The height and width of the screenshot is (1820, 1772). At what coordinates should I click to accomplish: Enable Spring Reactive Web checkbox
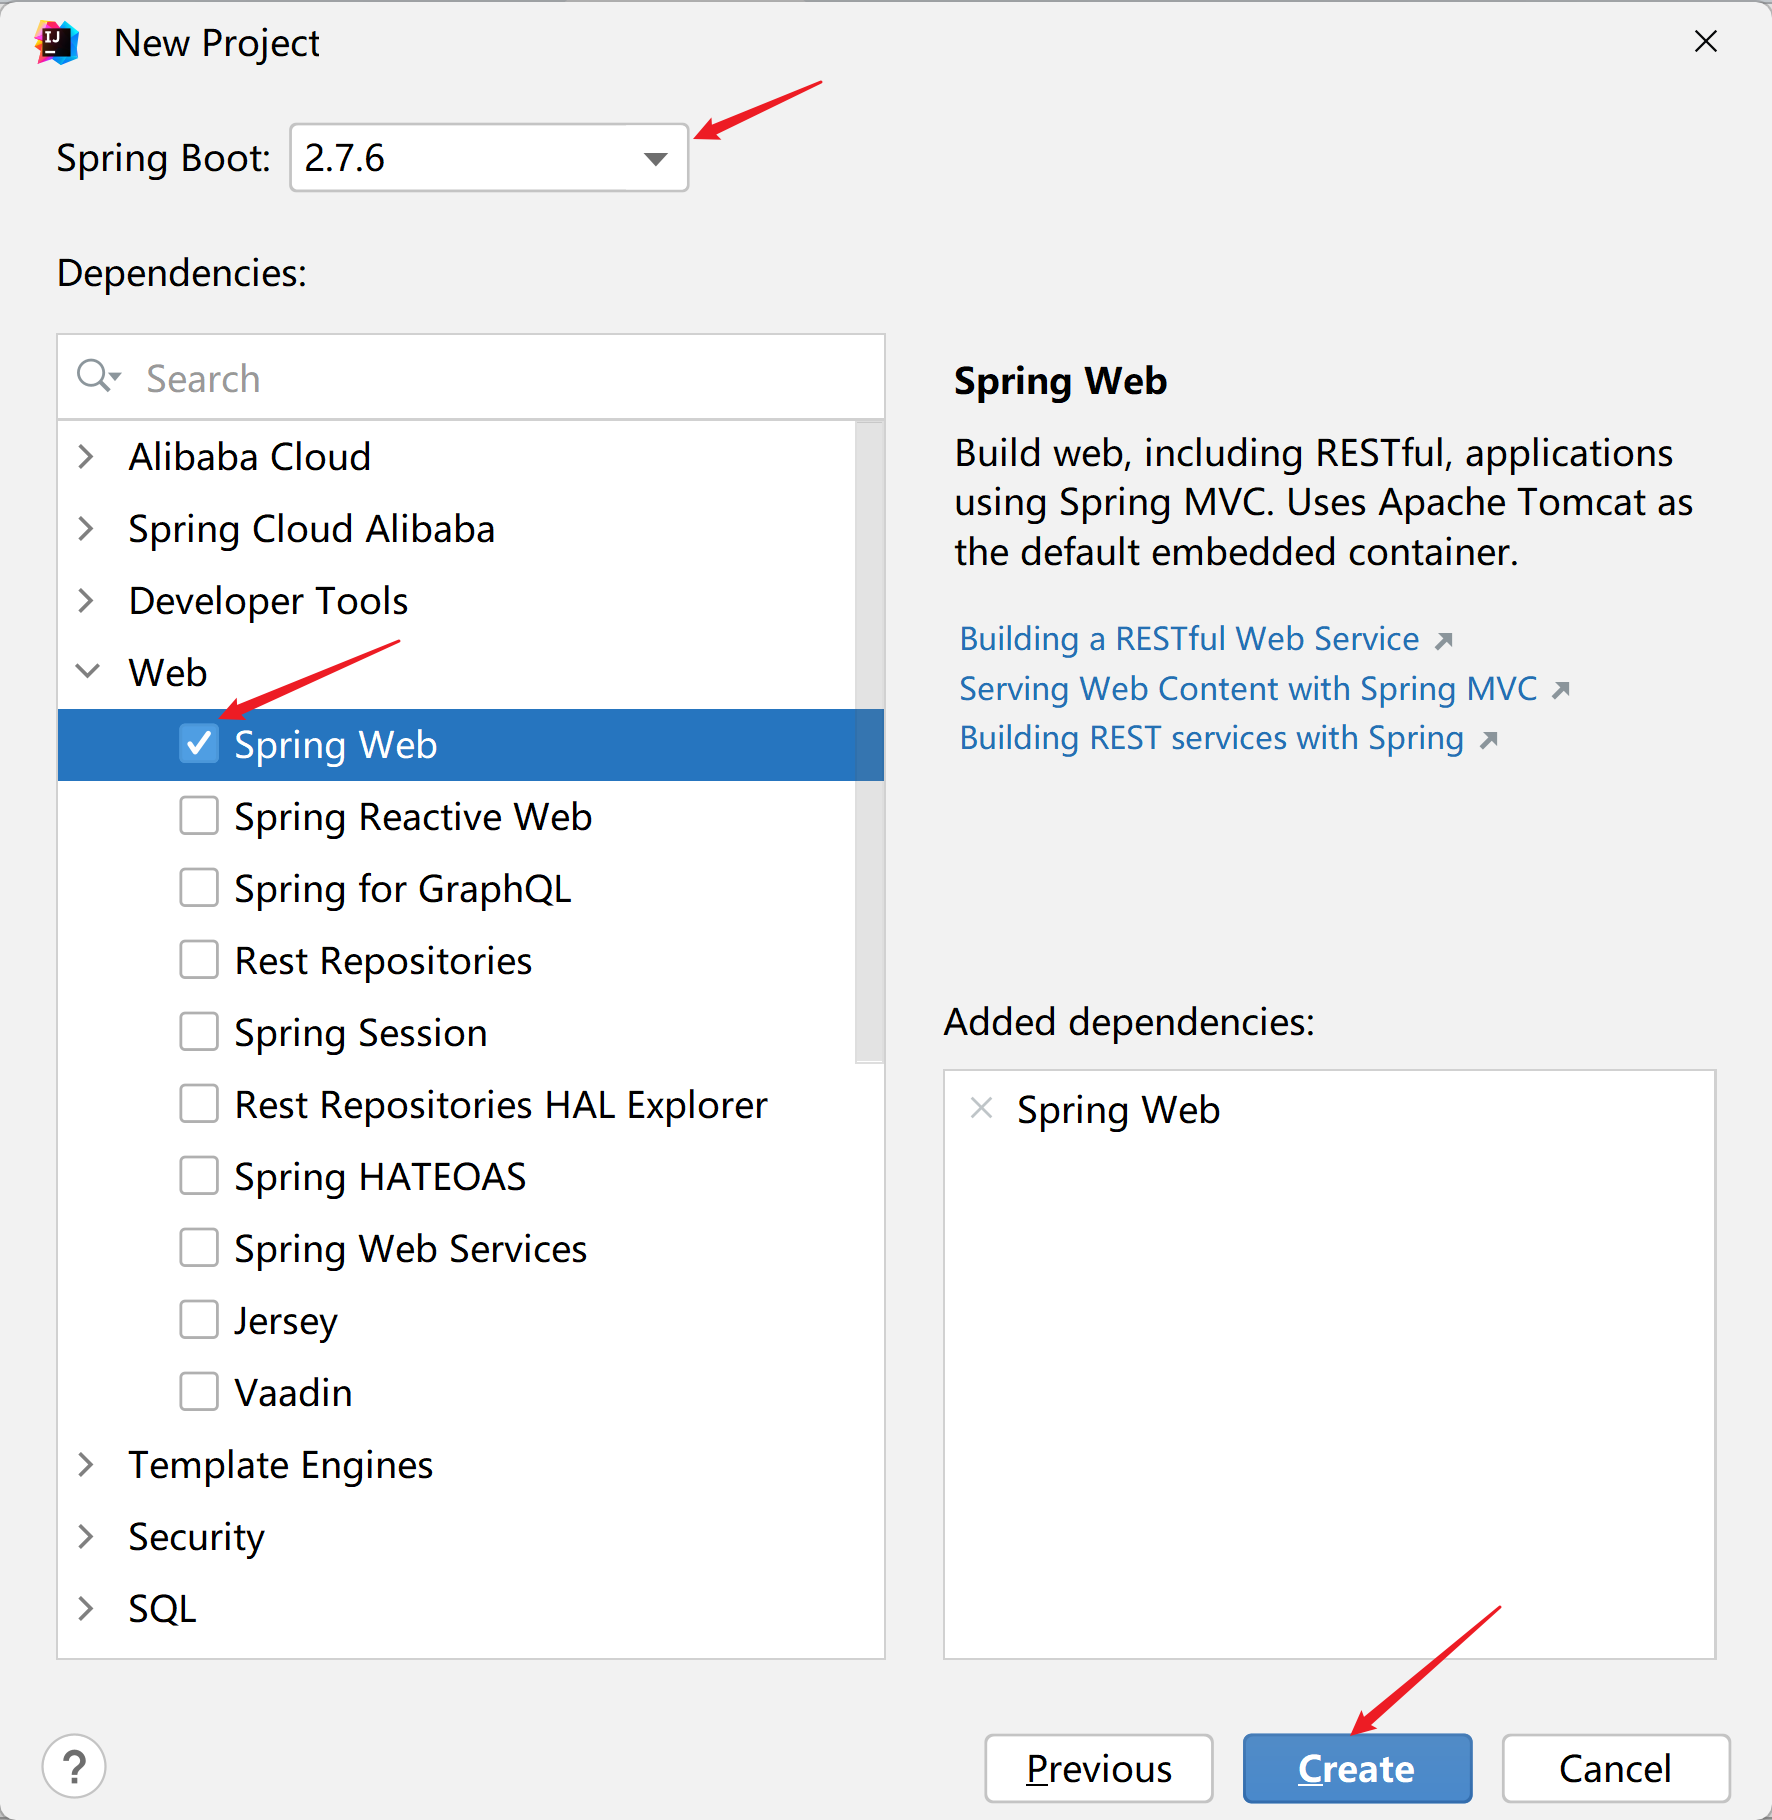point(199,815)
